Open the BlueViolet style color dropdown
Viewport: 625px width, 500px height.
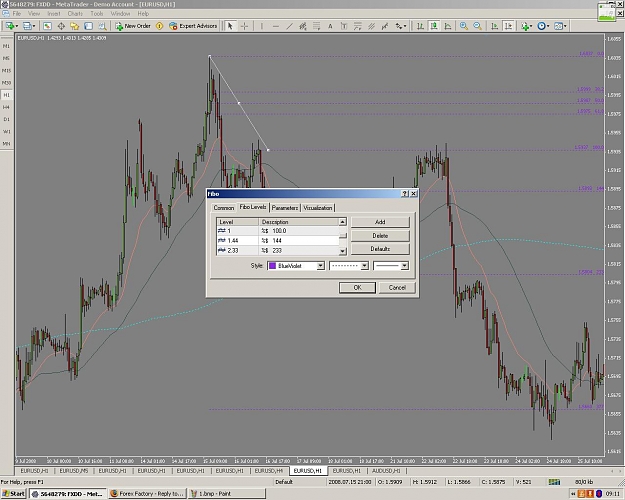click(x=320, y=266)
